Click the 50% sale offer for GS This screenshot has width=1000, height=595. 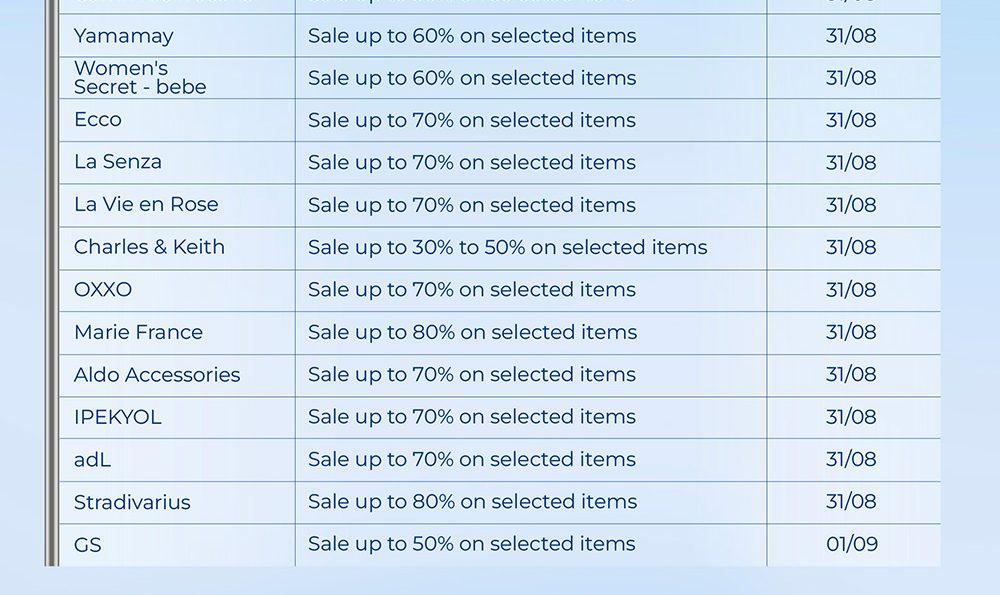tap(471, 545)
